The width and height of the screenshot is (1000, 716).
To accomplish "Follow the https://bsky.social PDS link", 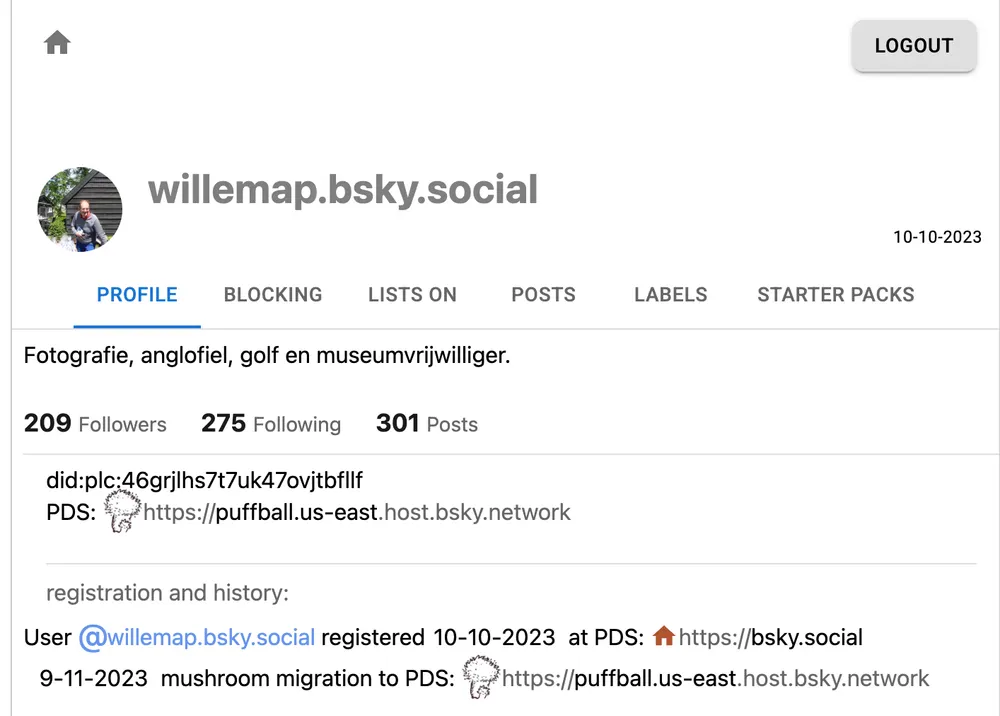I will click(770, 637).
